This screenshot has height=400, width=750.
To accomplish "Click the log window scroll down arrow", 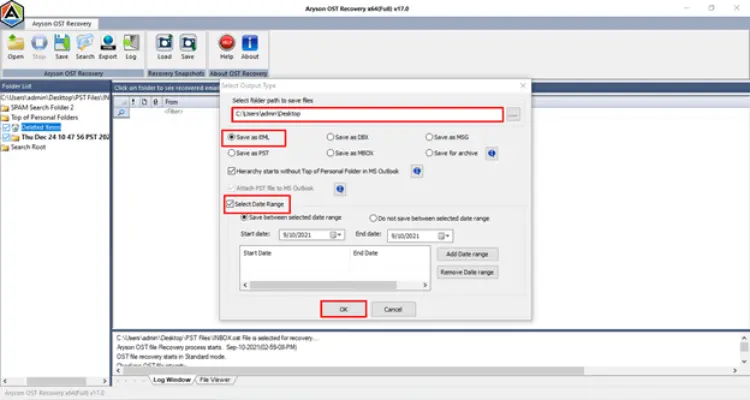I will click(x=744, y=362).
